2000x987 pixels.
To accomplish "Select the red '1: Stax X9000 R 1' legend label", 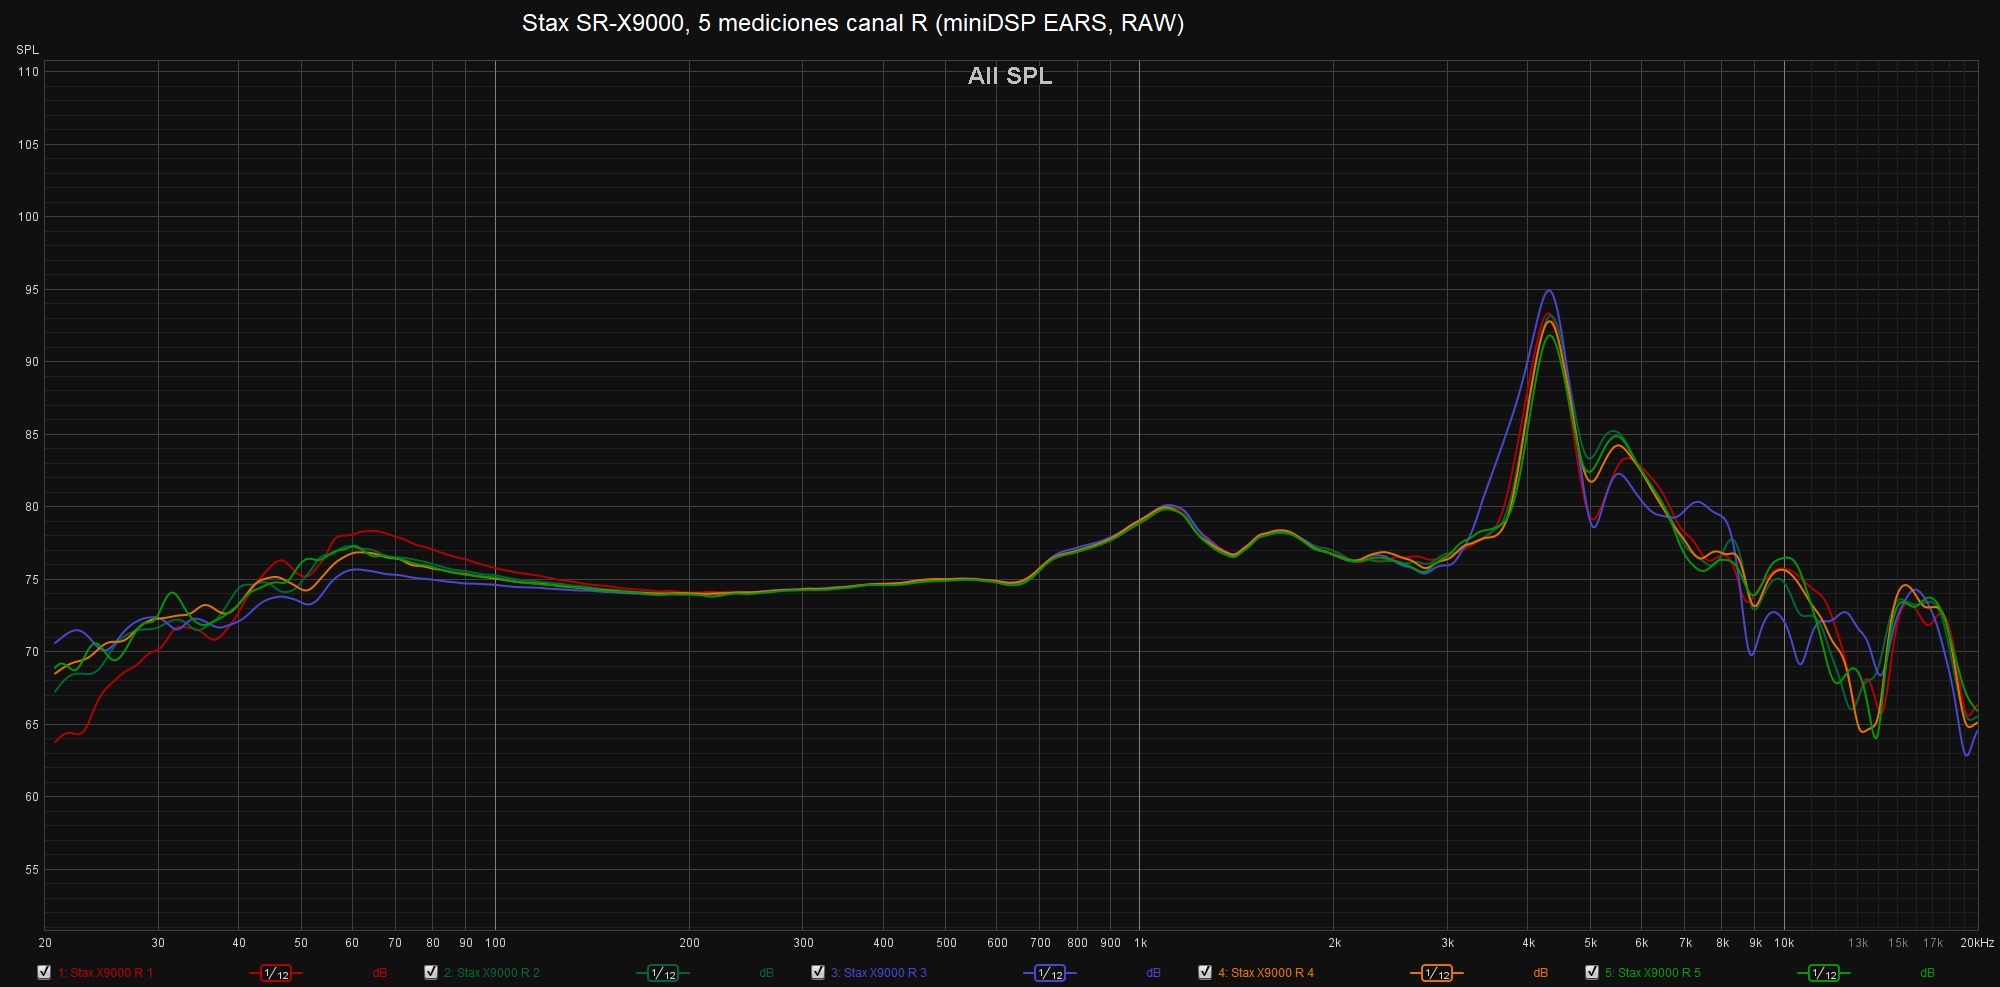I will click(105, 973).
